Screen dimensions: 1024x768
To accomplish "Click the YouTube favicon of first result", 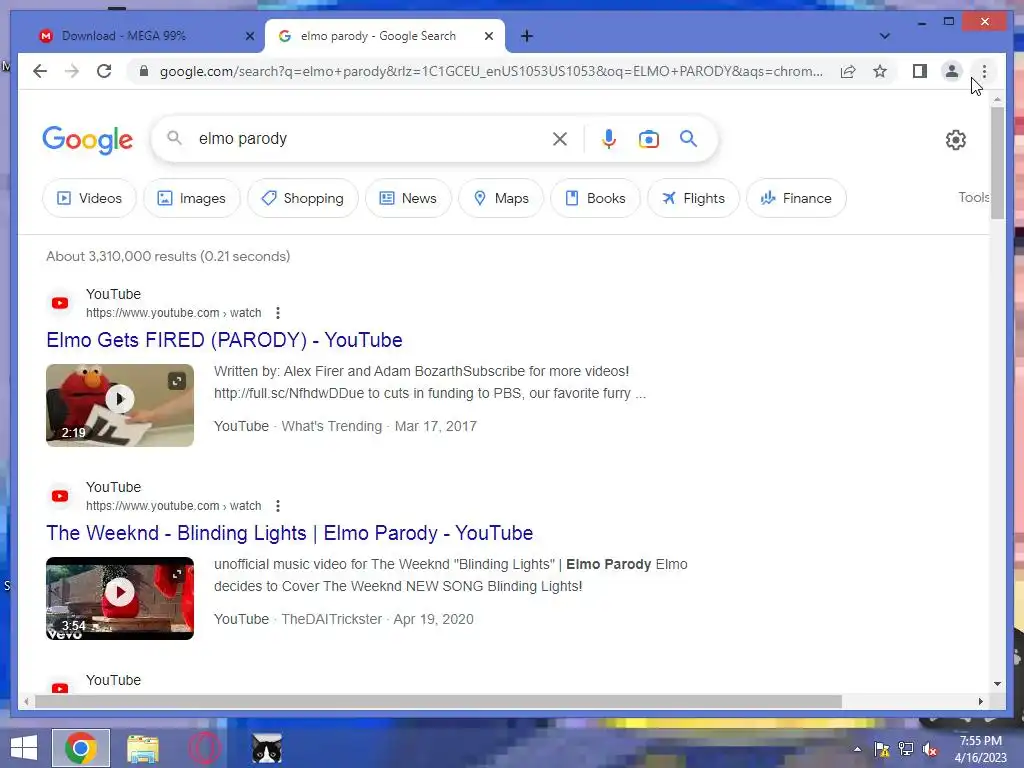I will [x=60, y=303].
